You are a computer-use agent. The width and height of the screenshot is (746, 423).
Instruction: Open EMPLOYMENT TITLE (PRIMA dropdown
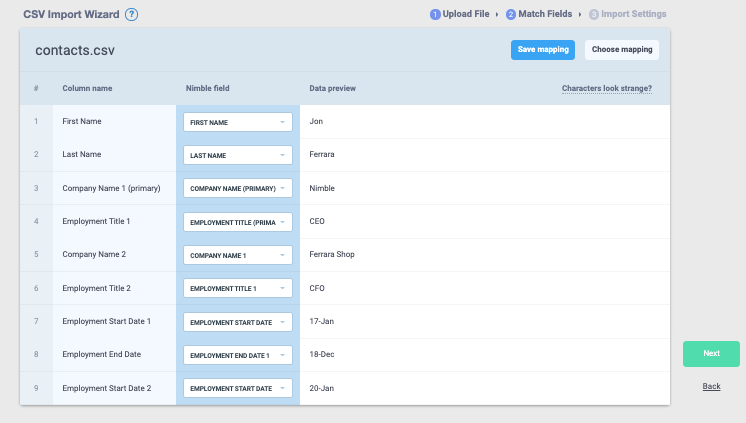pyautogui.click(x=238, y=222)
